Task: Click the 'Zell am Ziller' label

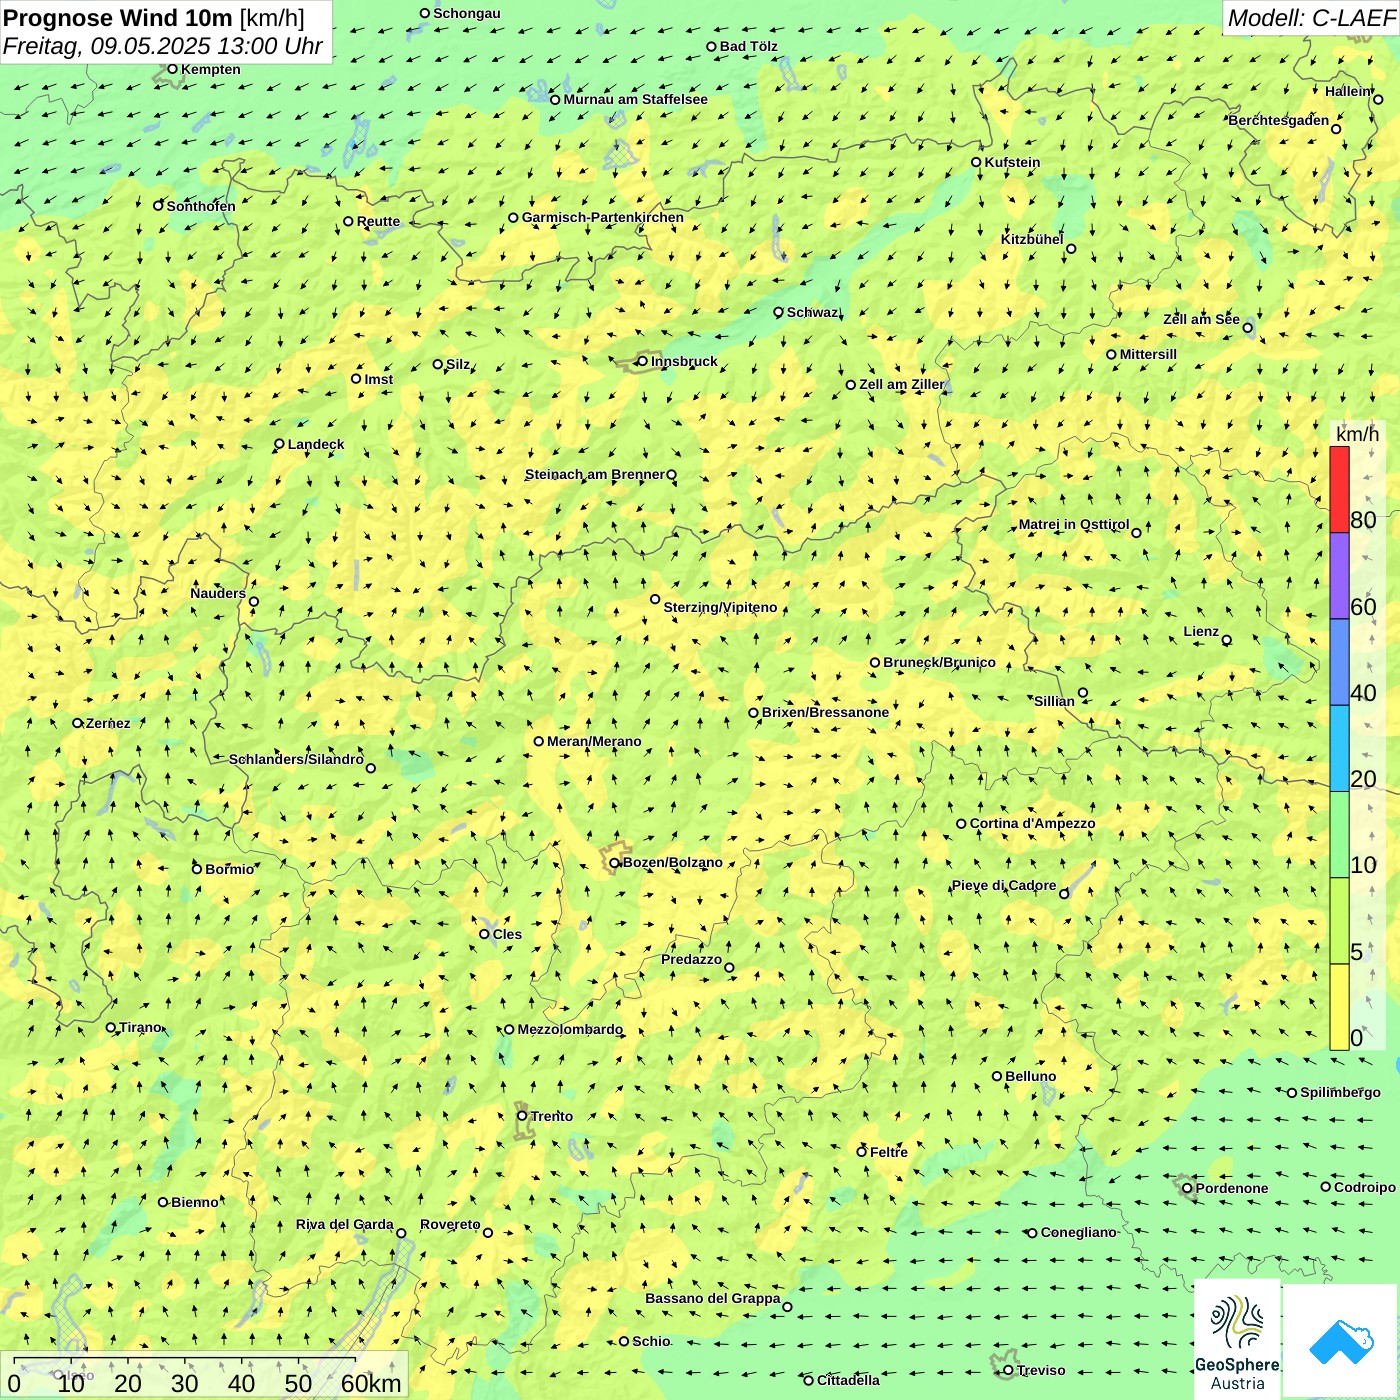Action: [x=901, y=384]
